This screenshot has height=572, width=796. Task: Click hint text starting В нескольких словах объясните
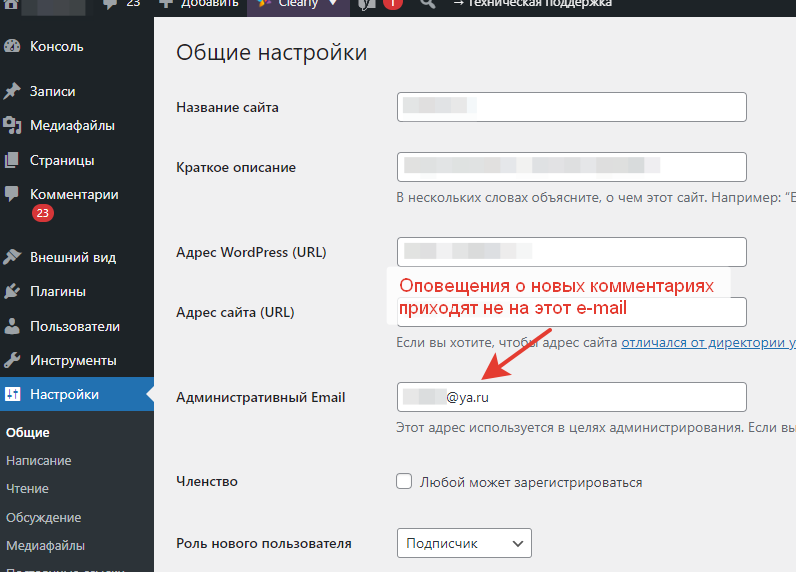pyautogui.click(x=596, y=197)
